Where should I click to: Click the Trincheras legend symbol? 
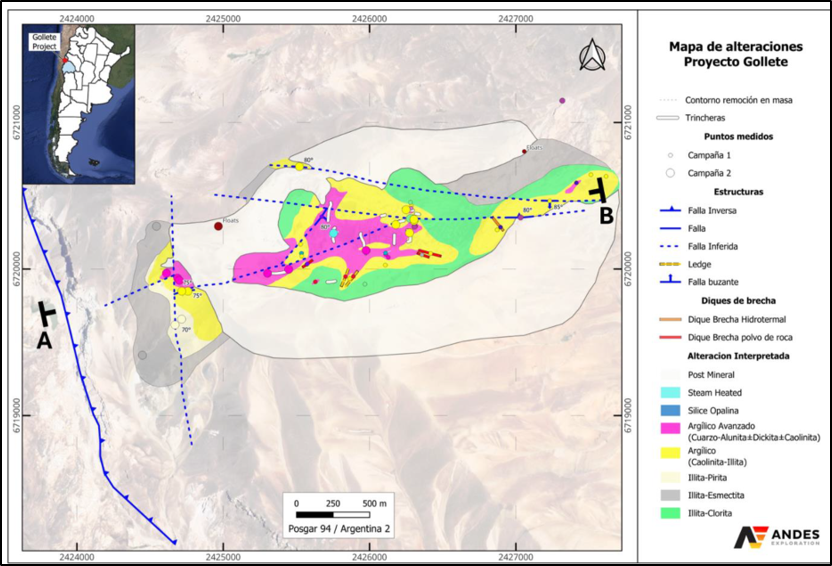click(670, 118)
